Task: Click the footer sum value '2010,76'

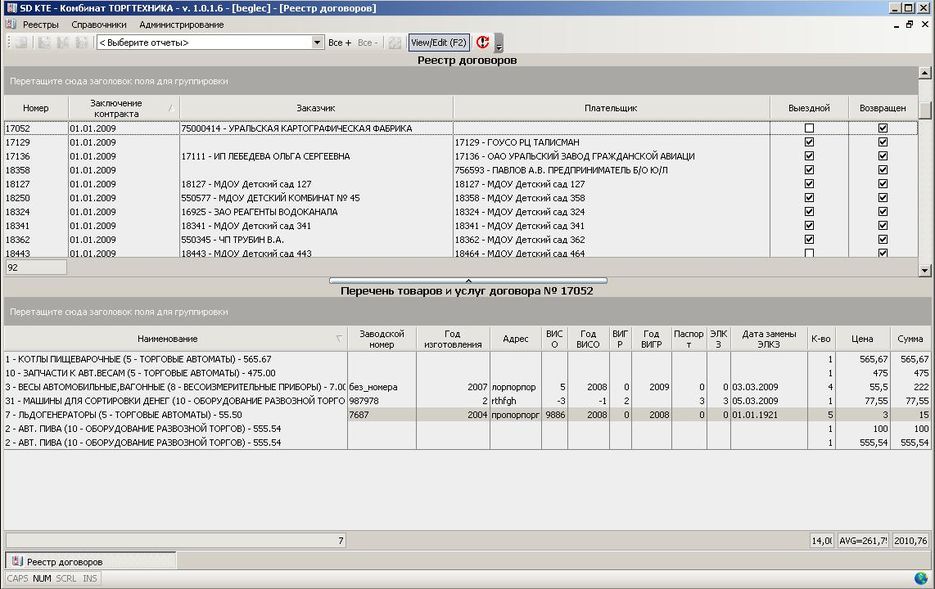Action: pyautogui.click(x=911, y=541)
